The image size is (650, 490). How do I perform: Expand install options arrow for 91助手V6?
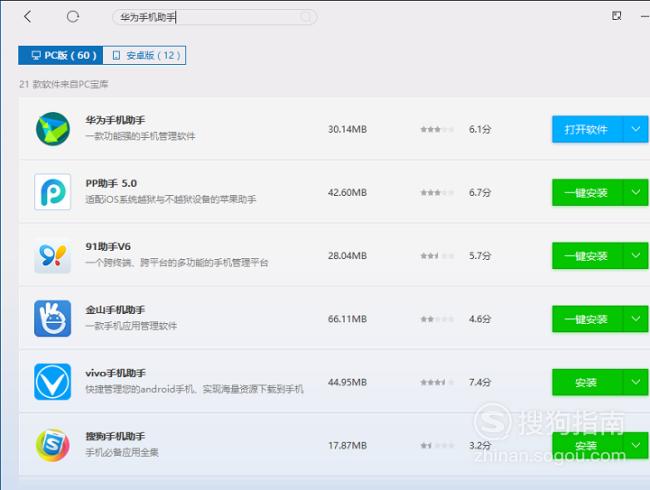click(x=635, y=256)
